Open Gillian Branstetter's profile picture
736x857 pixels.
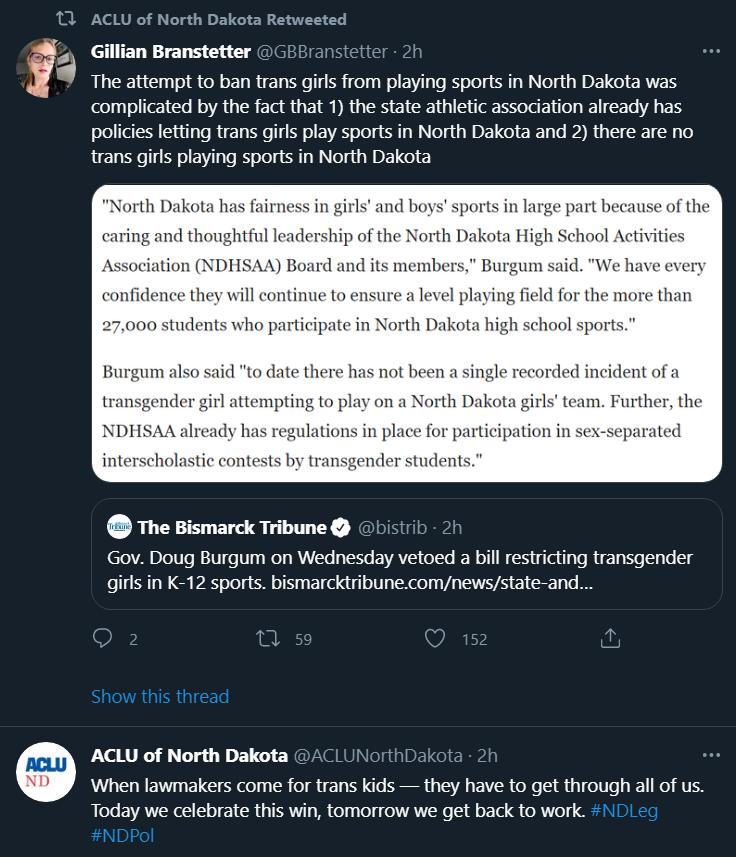click(46, 68)
